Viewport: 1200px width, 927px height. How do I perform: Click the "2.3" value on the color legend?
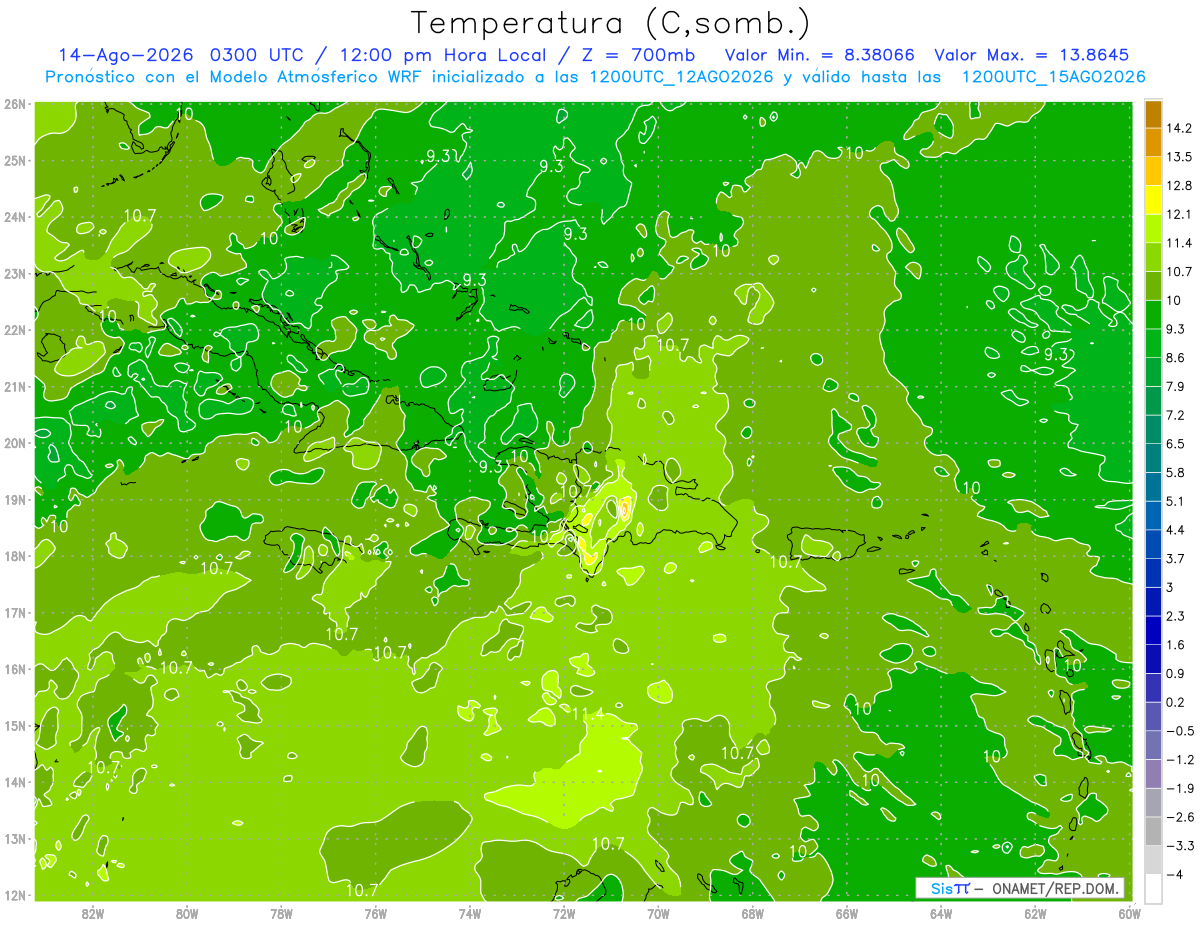pyautogui.click(x=1176, y=616)
